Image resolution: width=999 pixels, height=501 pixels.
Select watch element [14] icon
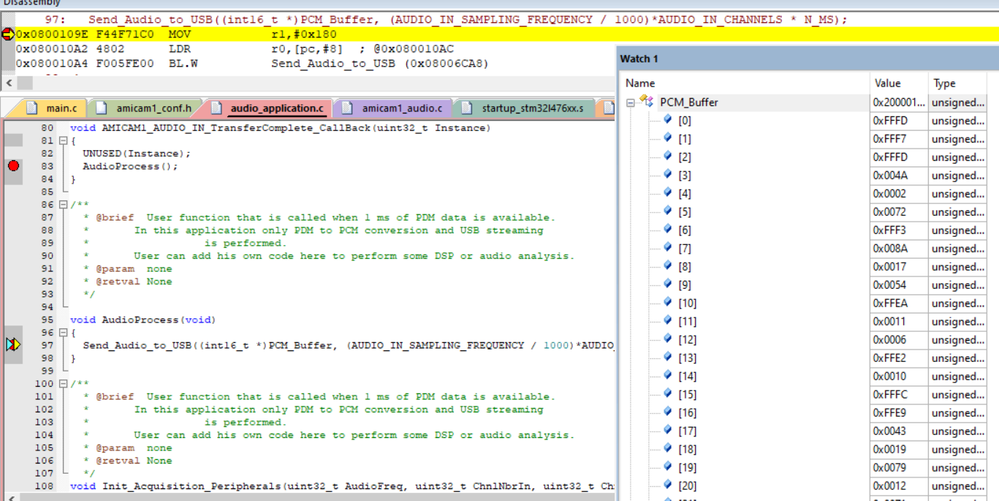click(668, 375)
